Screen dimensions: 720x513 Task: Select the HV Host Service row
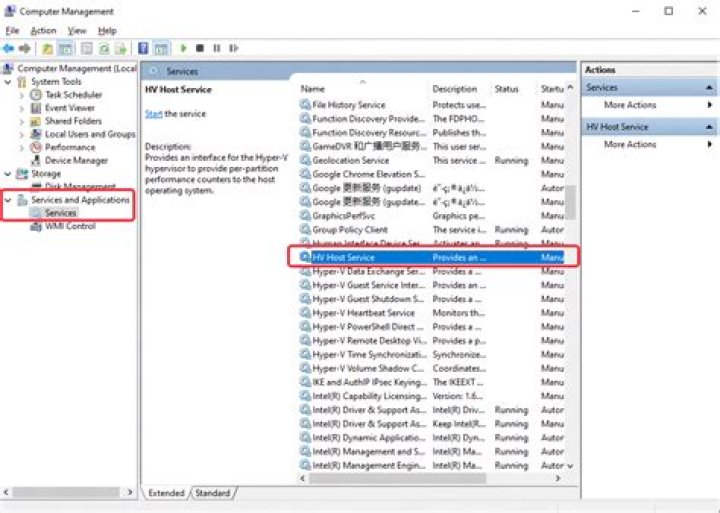point(431,257)
